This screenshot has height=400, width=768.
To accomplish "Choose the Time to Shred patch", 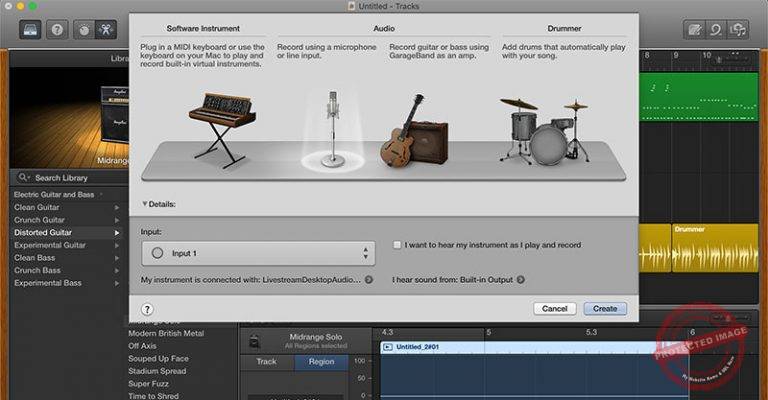I will click(153, 396).
